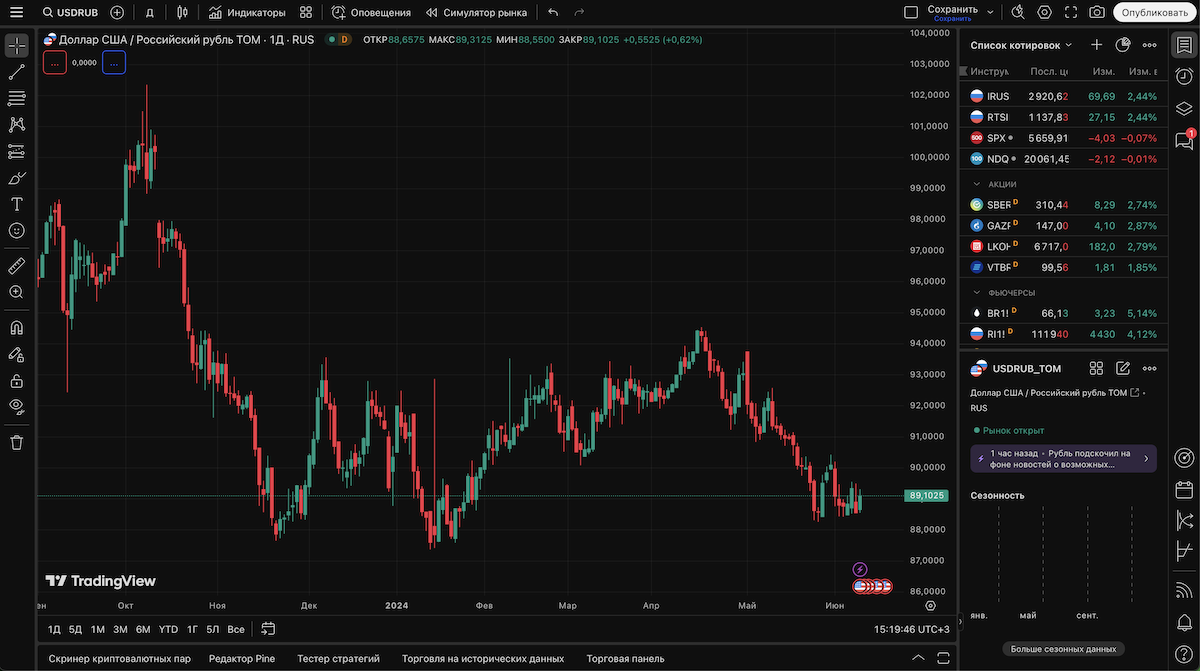Click the Опубликовать publish button

coord(1154,13)
